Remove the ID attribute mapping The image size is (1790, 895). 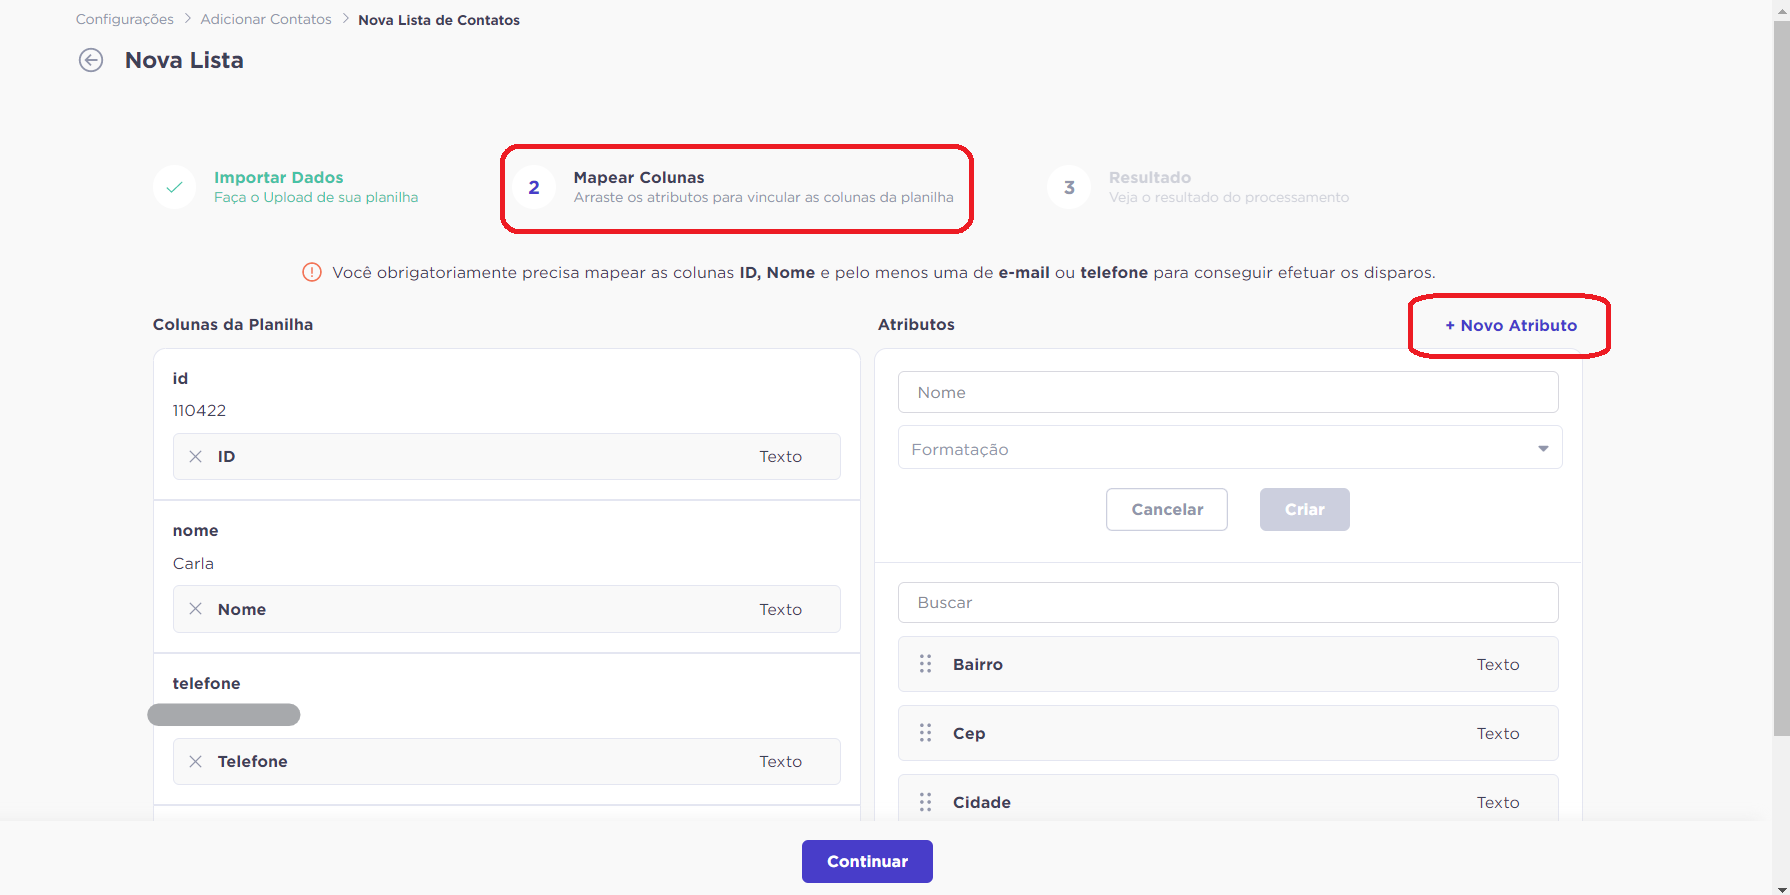click(196, 456)
